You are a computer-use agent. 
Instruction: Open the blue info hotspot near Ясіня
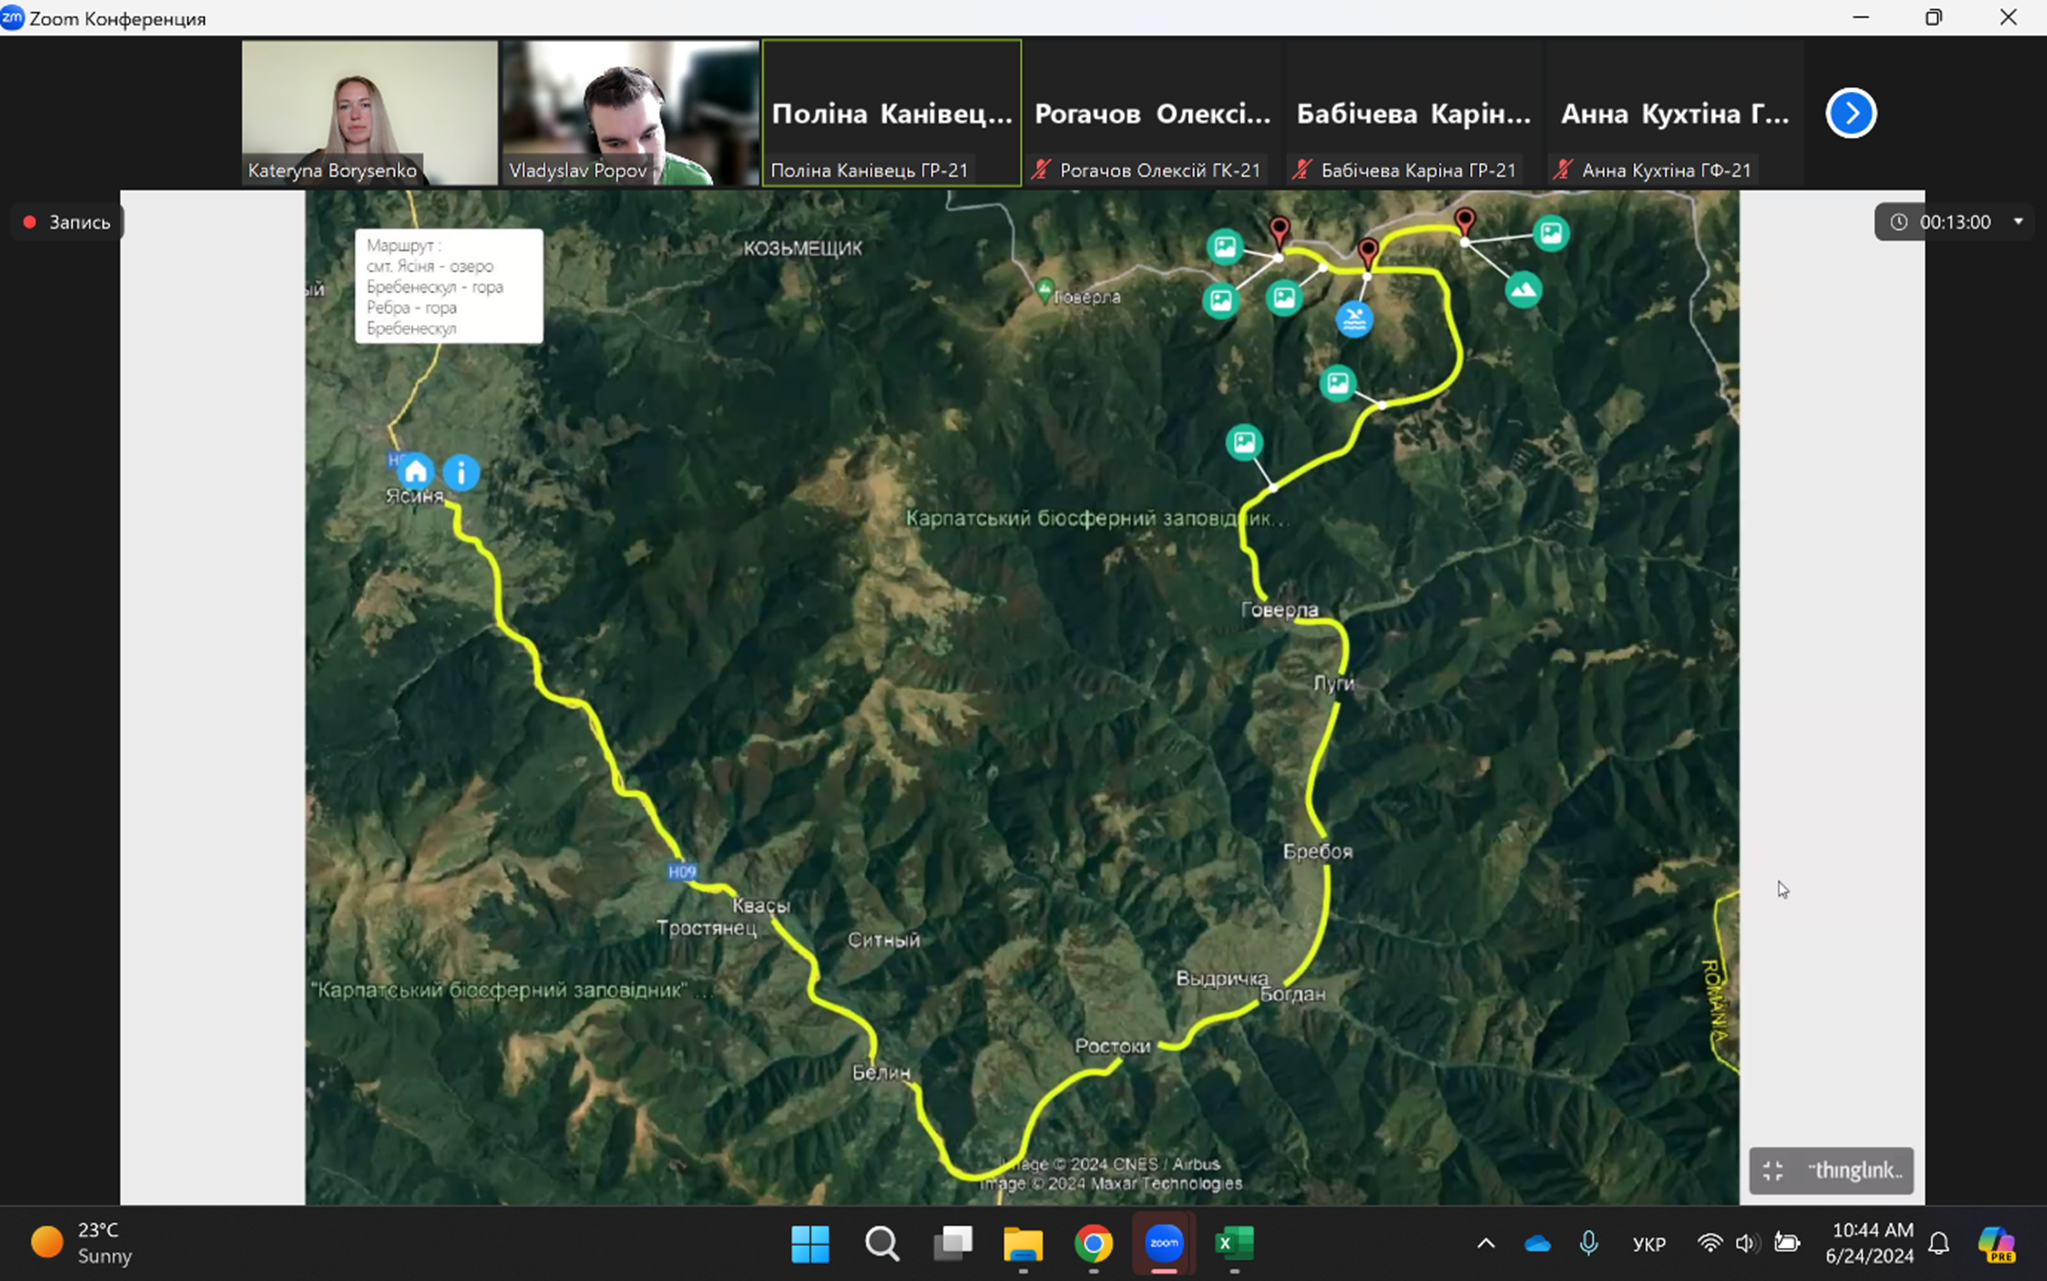click(x=461, y=473)
